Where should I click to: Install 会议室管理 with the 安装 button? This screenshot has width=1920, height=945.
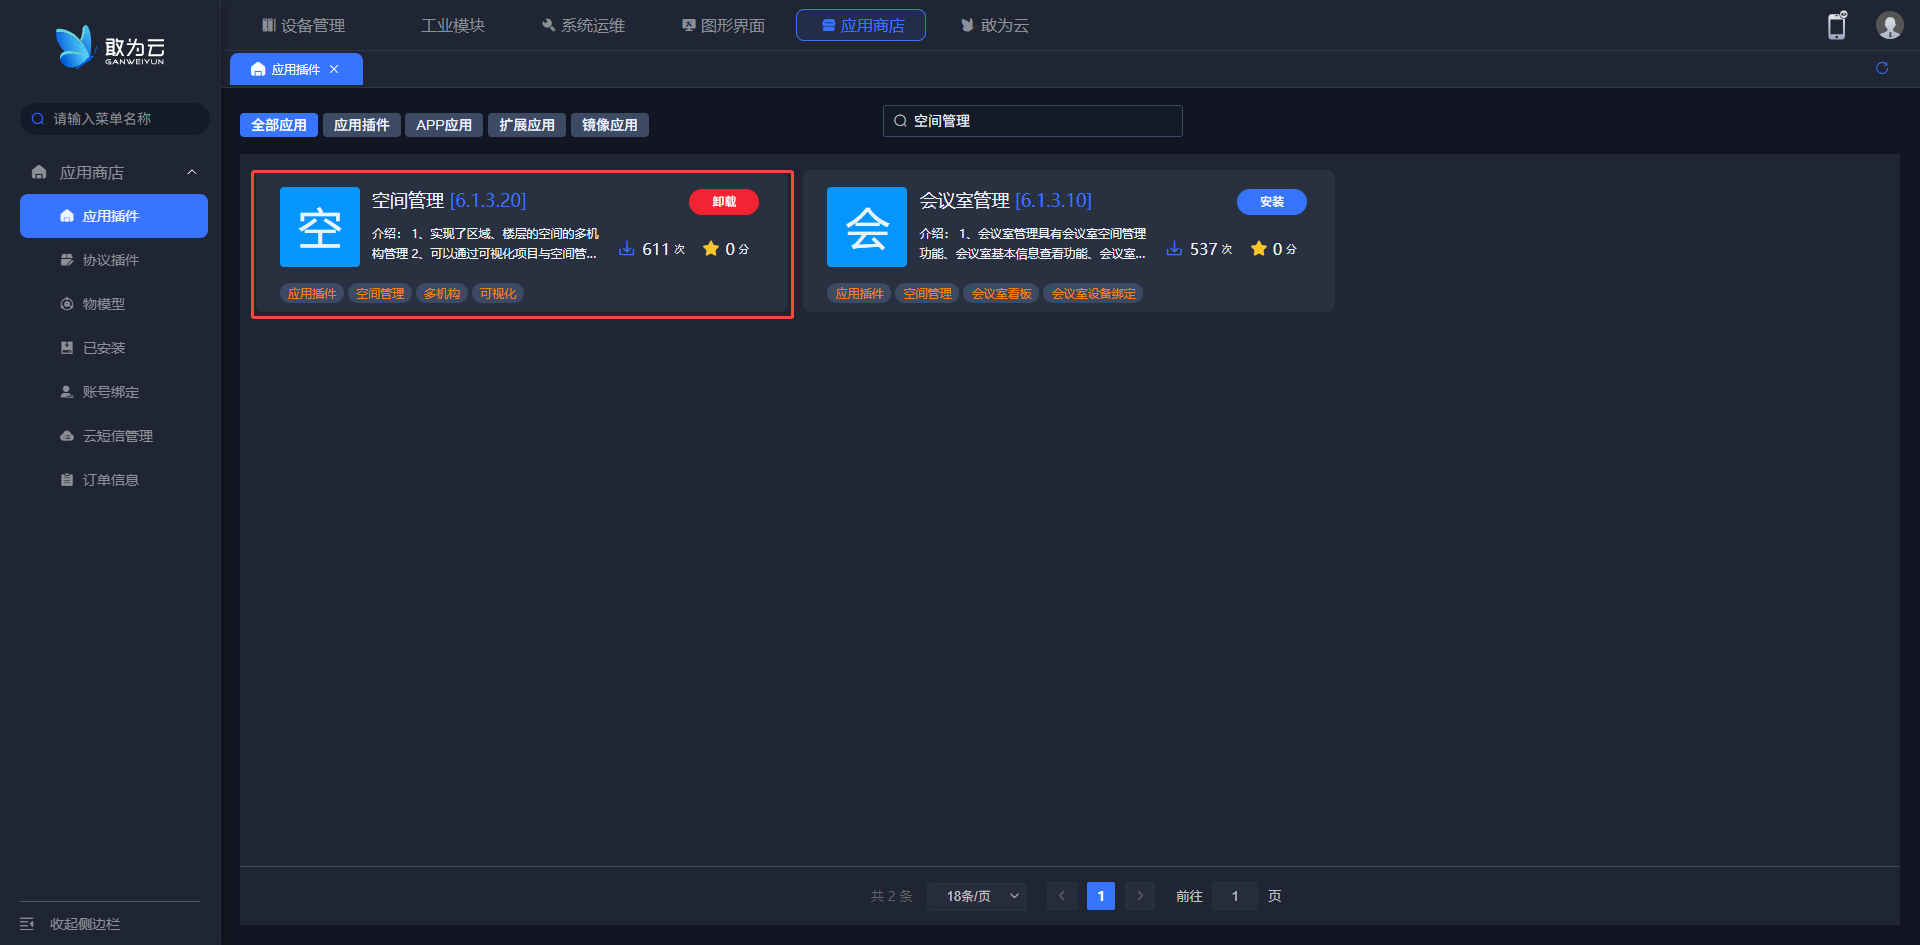(x=1272, y=202)
